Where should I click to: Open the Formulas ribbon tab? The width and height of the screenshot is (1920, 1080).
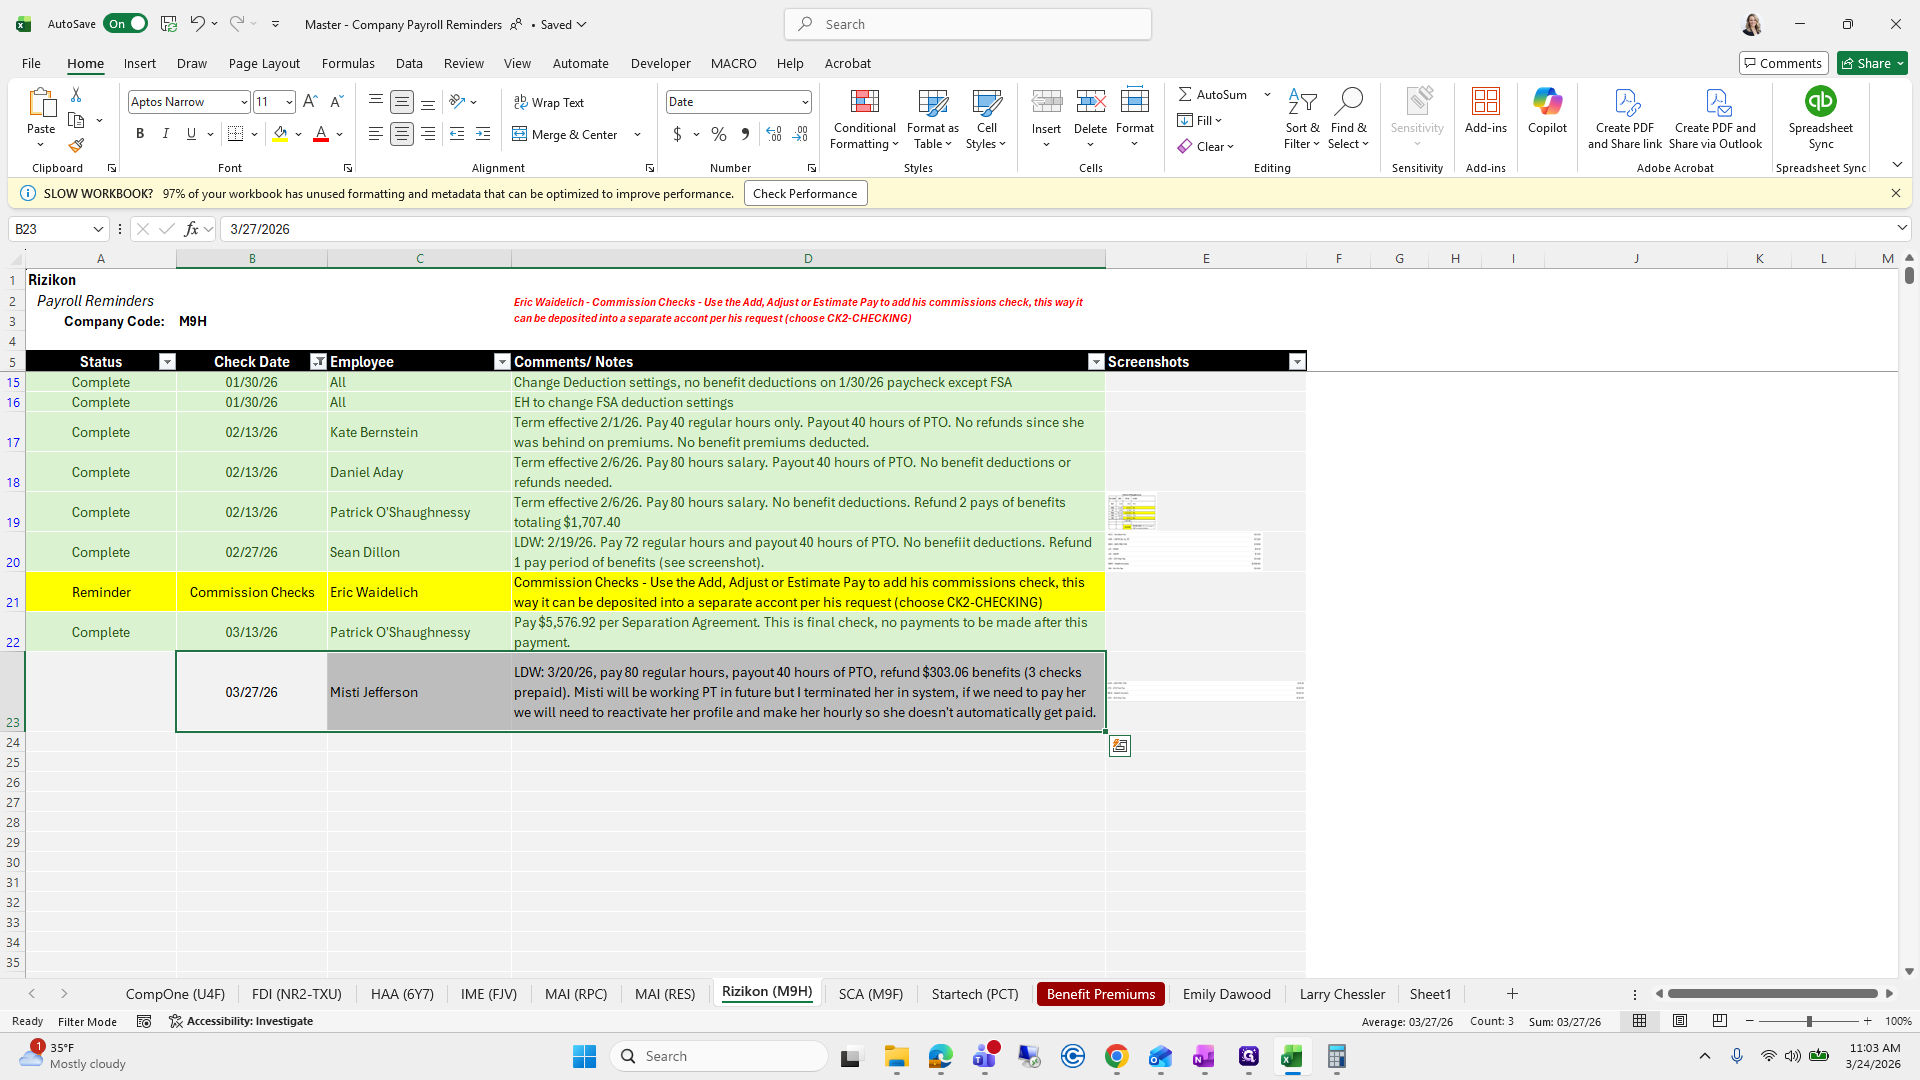[348, 63]
